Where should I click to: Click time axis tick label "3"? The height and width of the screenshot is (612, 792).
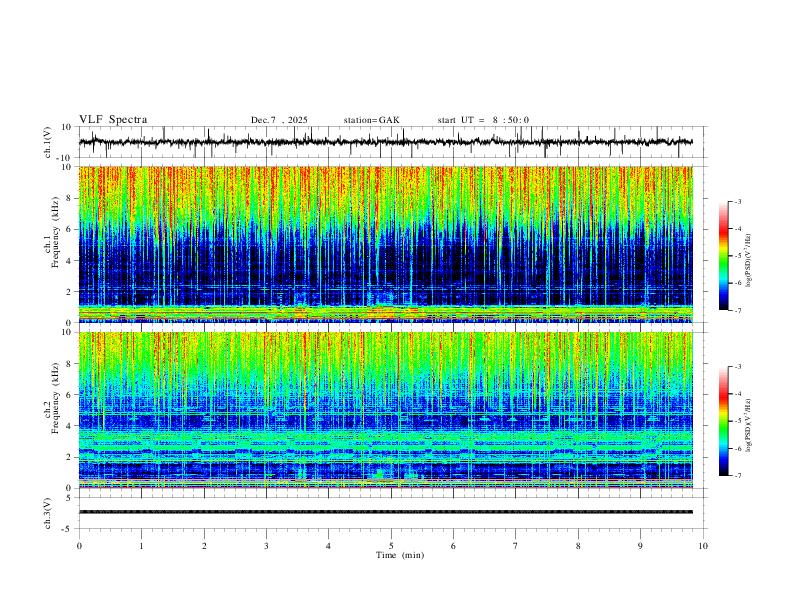(266, 546)
